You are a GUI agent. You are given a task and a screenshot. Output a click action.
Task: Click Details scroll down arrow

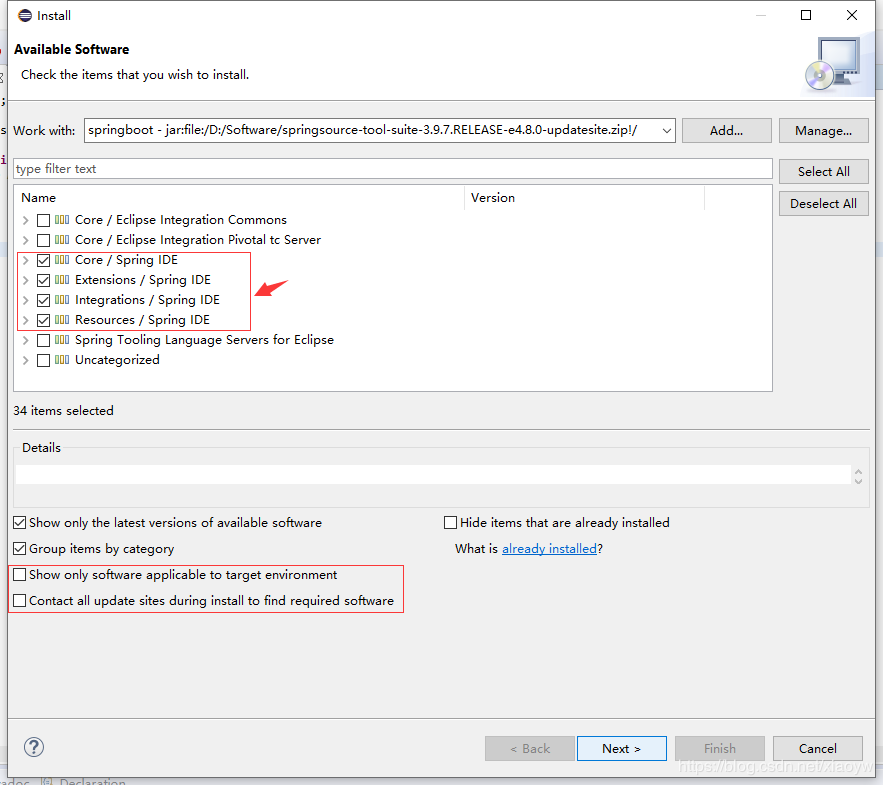click(858, 480)
